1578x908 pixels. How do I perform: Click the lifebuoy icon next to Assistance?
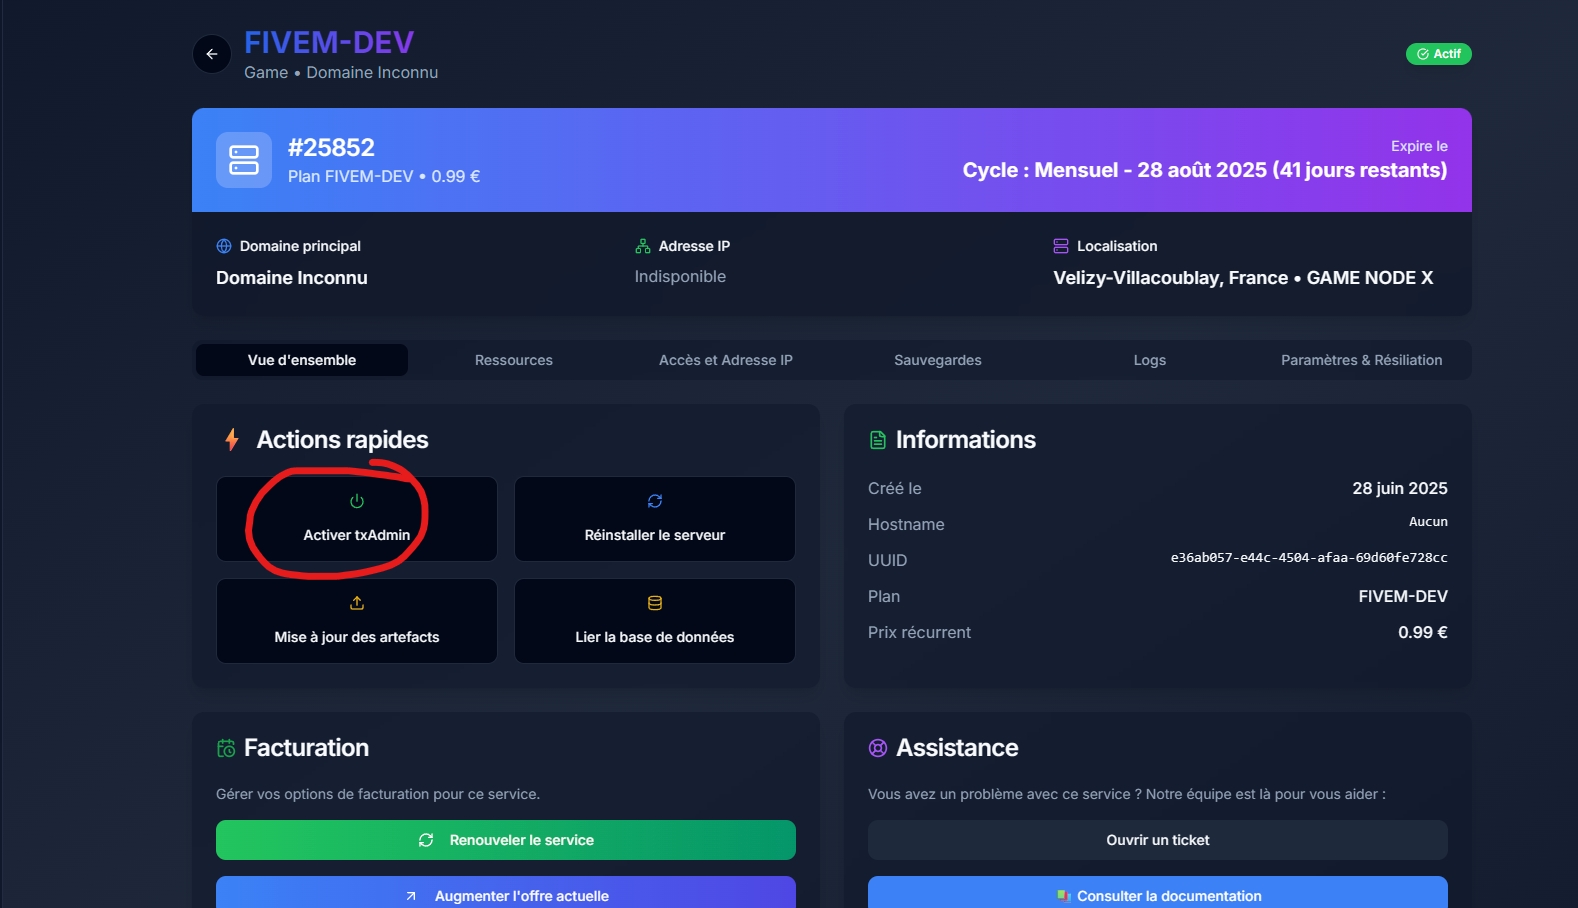tap(878, 748)
